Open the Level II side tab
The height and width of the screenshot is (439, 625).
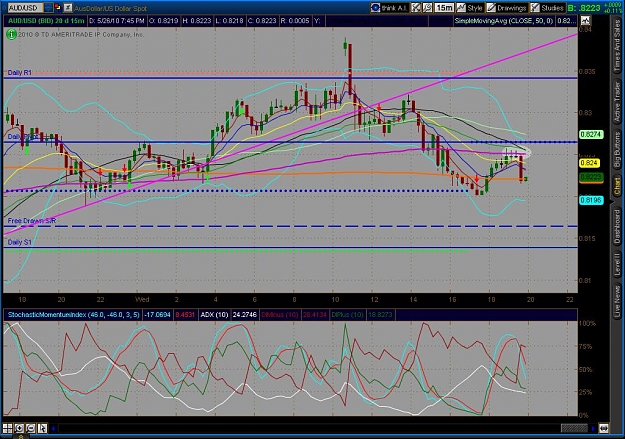click(617, 264)
